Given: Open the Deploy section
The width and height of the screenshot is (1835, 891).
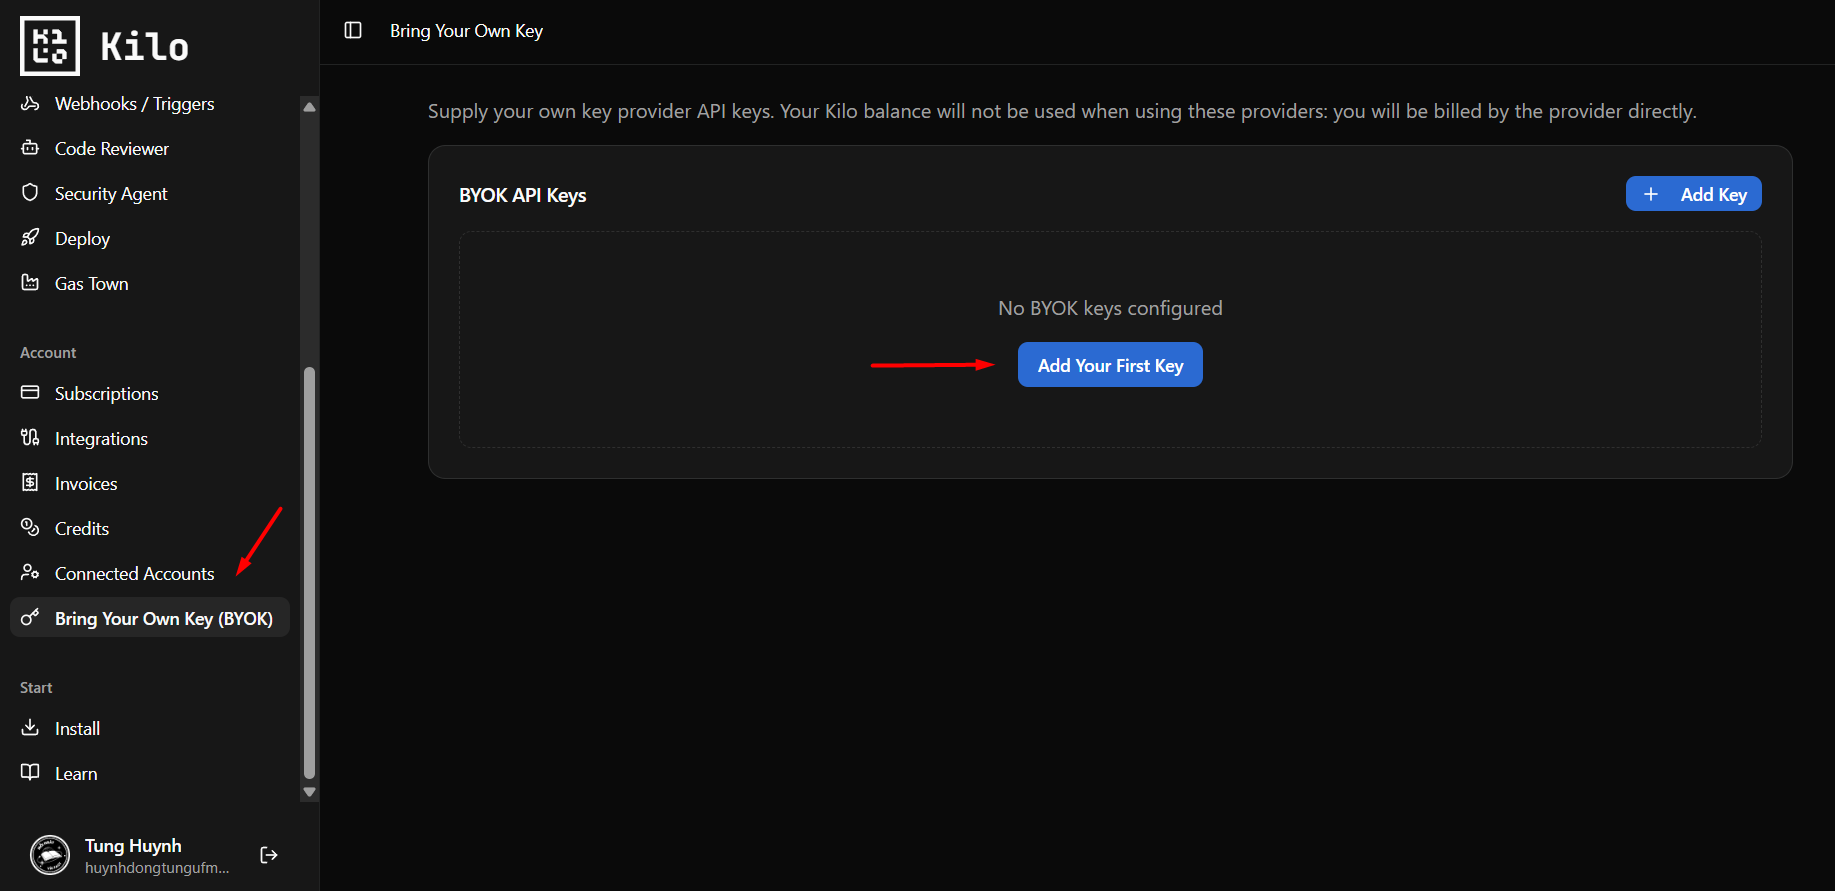Looking at the screenshot, I should click(150, 239).
